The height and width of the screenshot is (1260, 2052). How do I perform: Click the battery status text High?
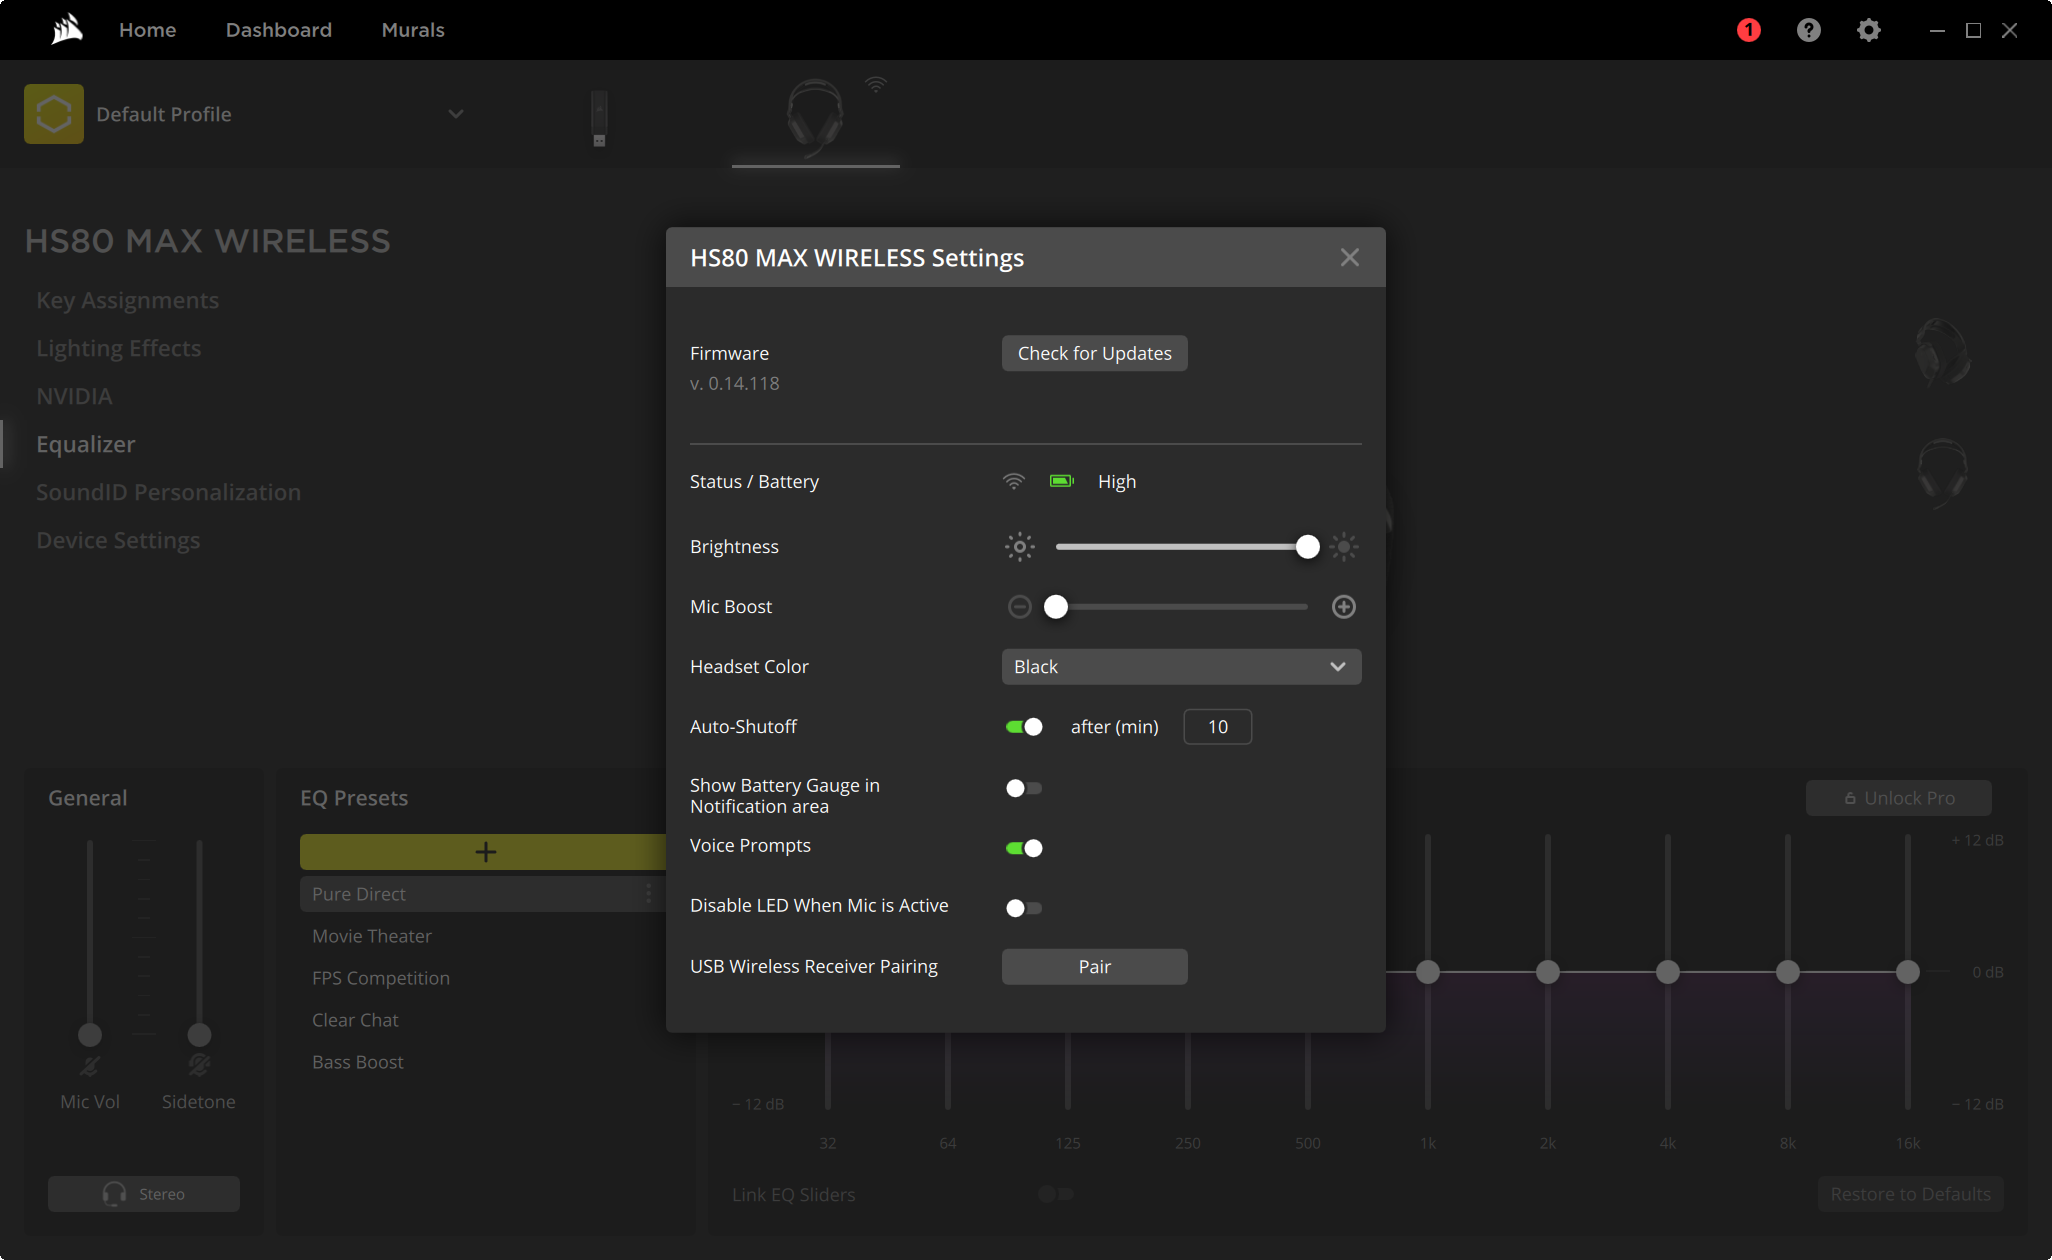(x=1117, y=482)
